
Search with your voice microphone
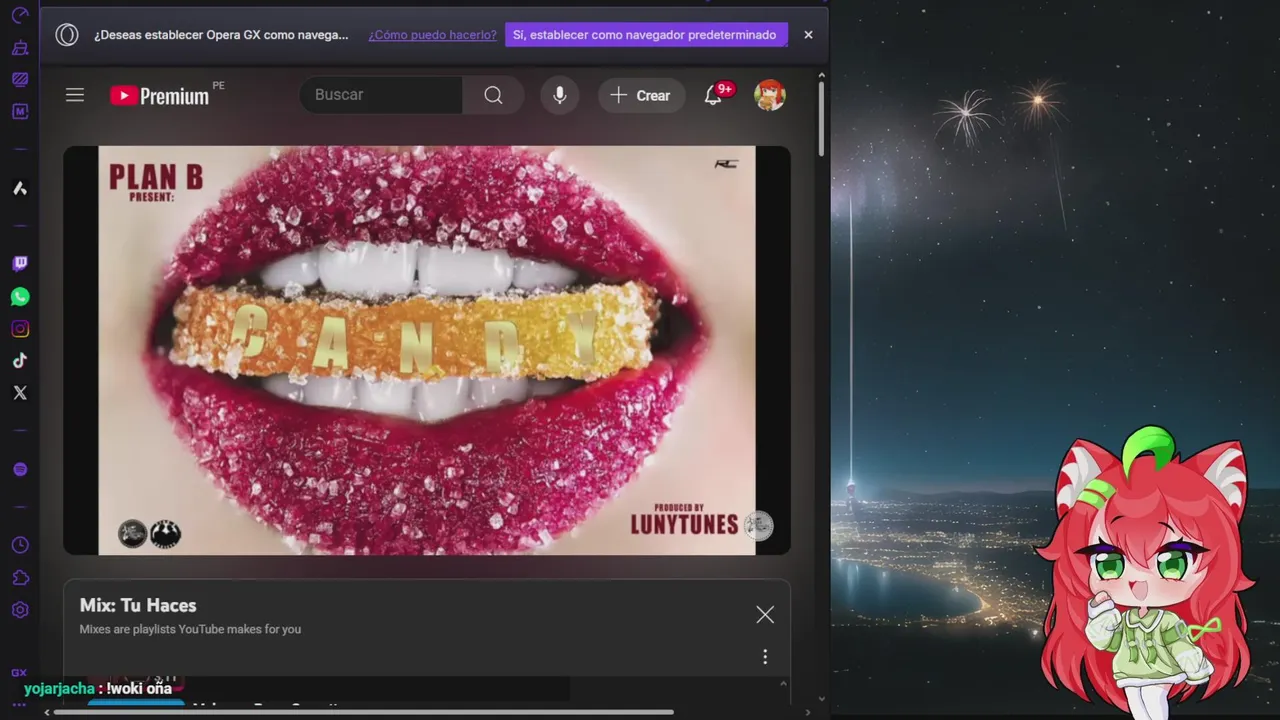560,95
